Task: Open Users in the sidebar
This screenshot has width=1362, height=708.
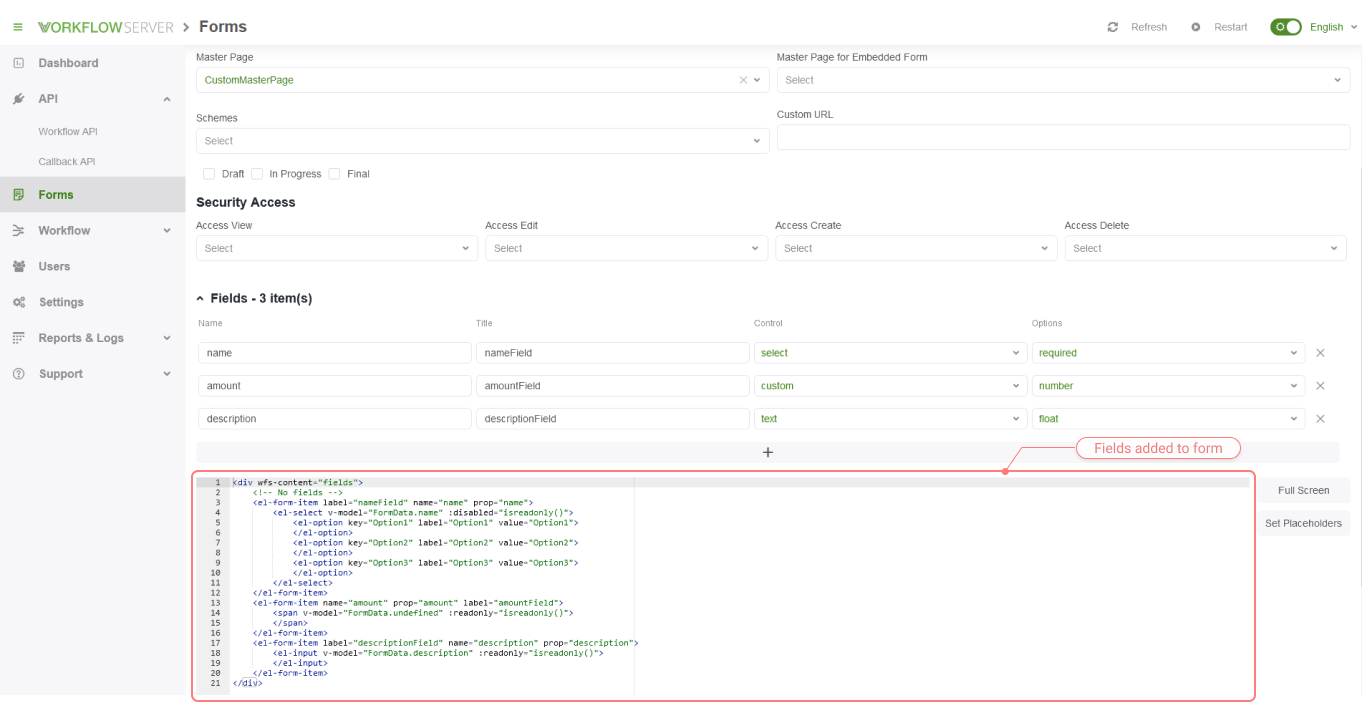Action: click(x=54, y=267)
